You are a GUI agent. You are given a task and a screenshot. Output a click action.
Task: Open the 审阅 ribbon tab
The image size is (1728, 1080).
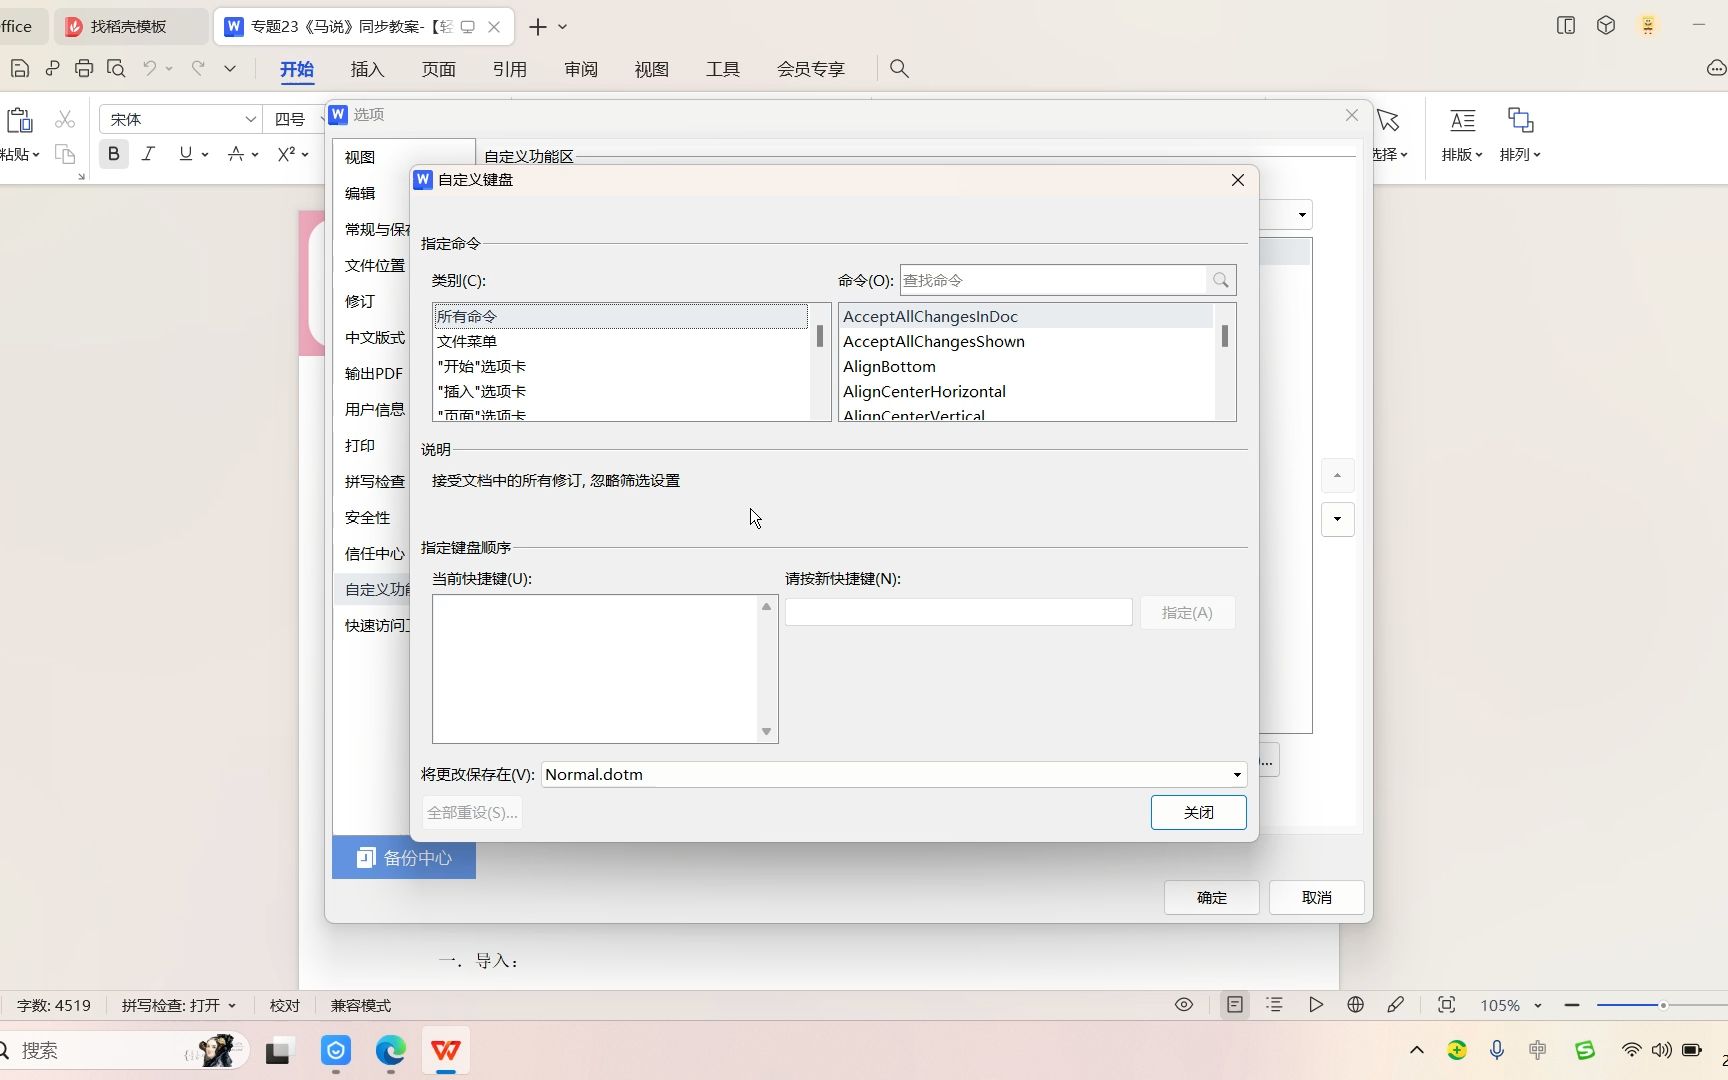581,69
